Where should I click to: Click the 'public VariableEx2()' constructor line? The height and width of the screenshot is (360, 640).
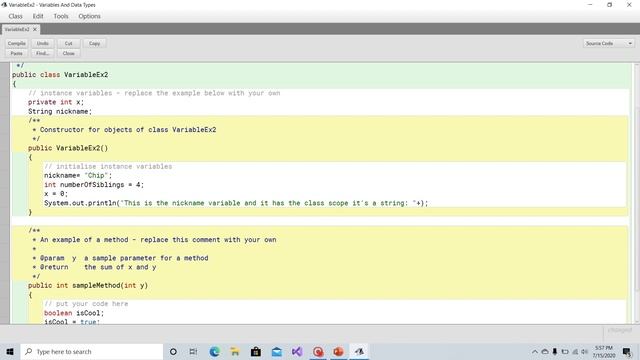[x=68, y=148]
